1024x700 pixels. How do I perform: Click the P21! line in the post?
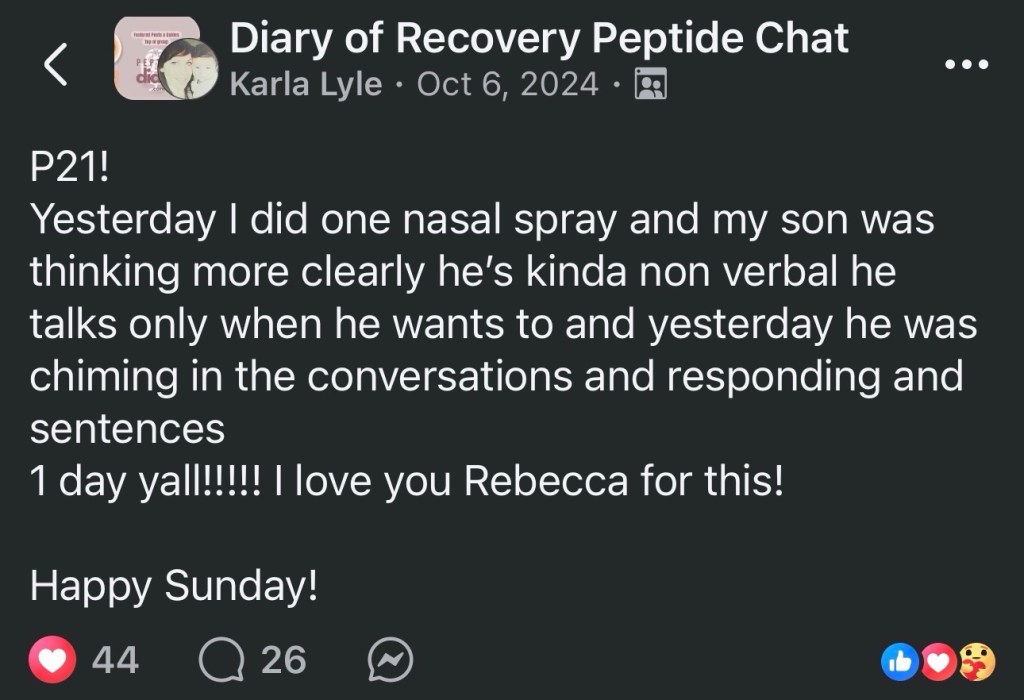click(x=69, y=168)
